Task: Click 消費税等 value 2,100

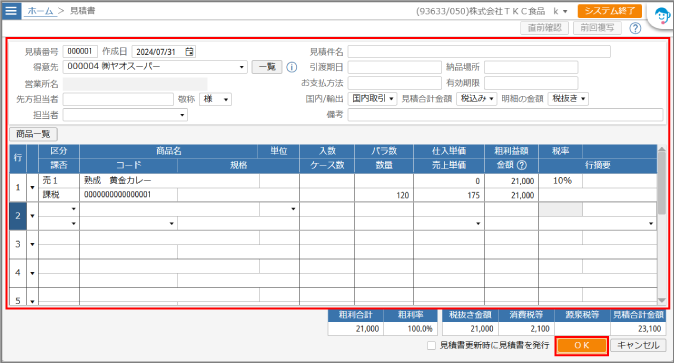Action: tap(526, 329)
